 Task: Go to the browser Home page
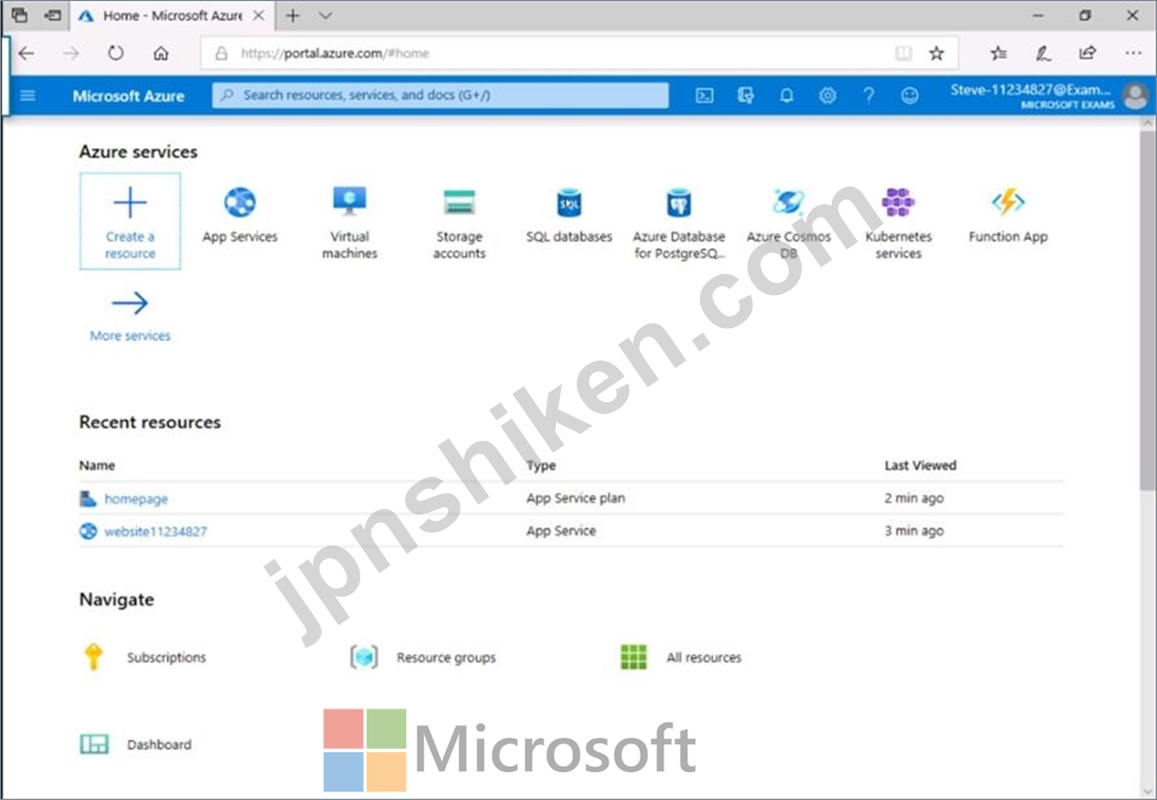(161, 53)
